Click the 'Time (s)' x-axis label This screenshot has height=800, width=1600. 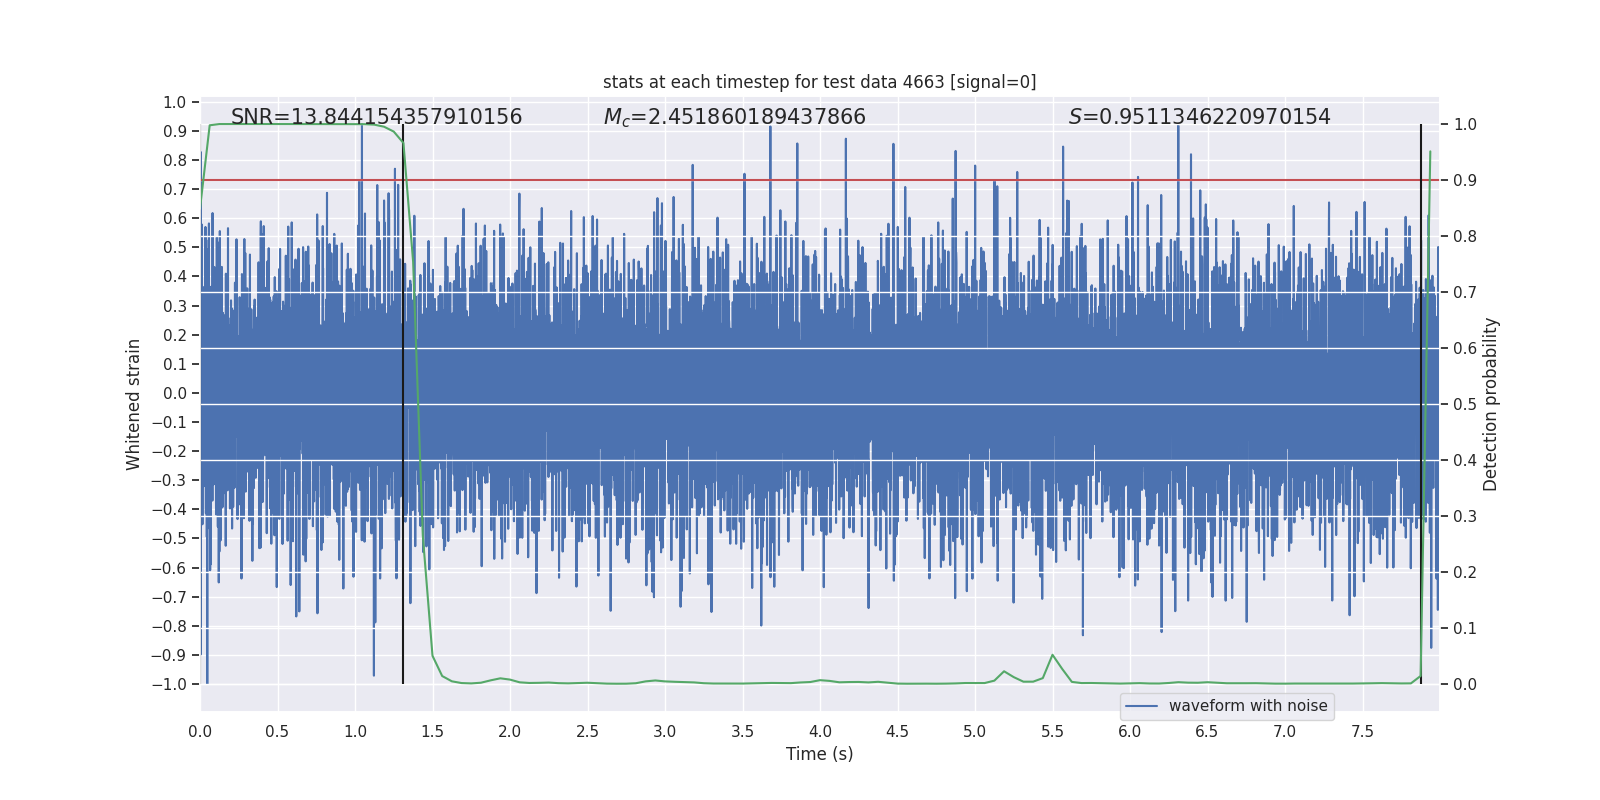pyautogui.click(x=819, y=754)
